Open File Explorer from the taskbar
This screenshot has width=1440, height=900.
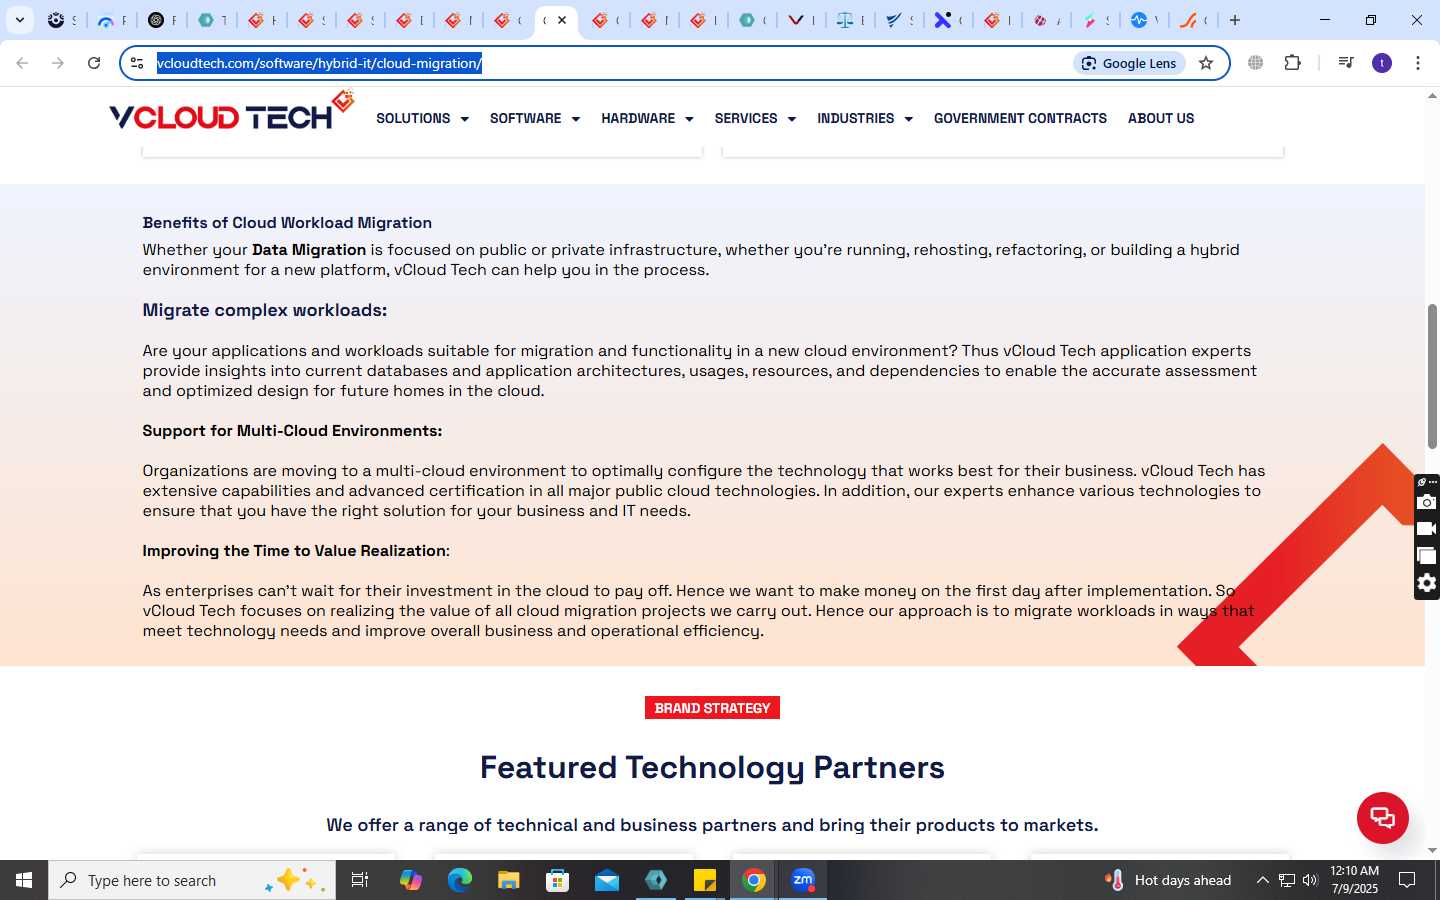508,880
